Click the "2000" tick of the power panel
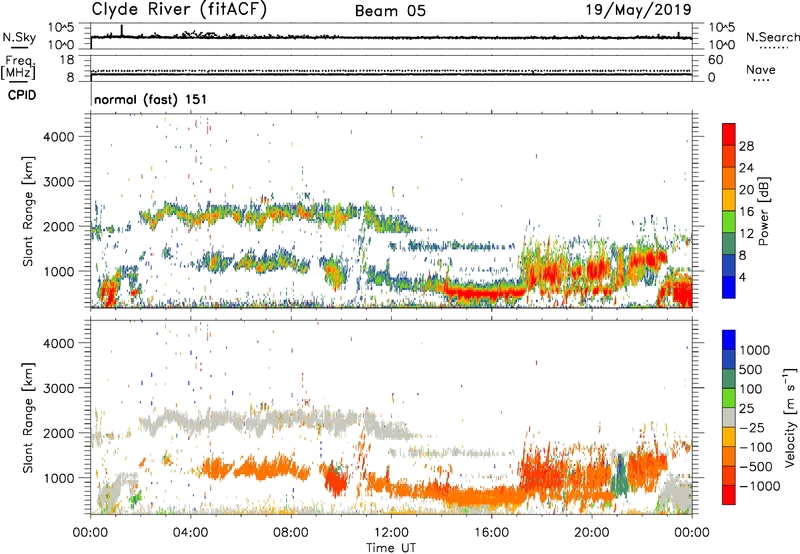This screenshot has height=554, width=800. click(59, 226)
